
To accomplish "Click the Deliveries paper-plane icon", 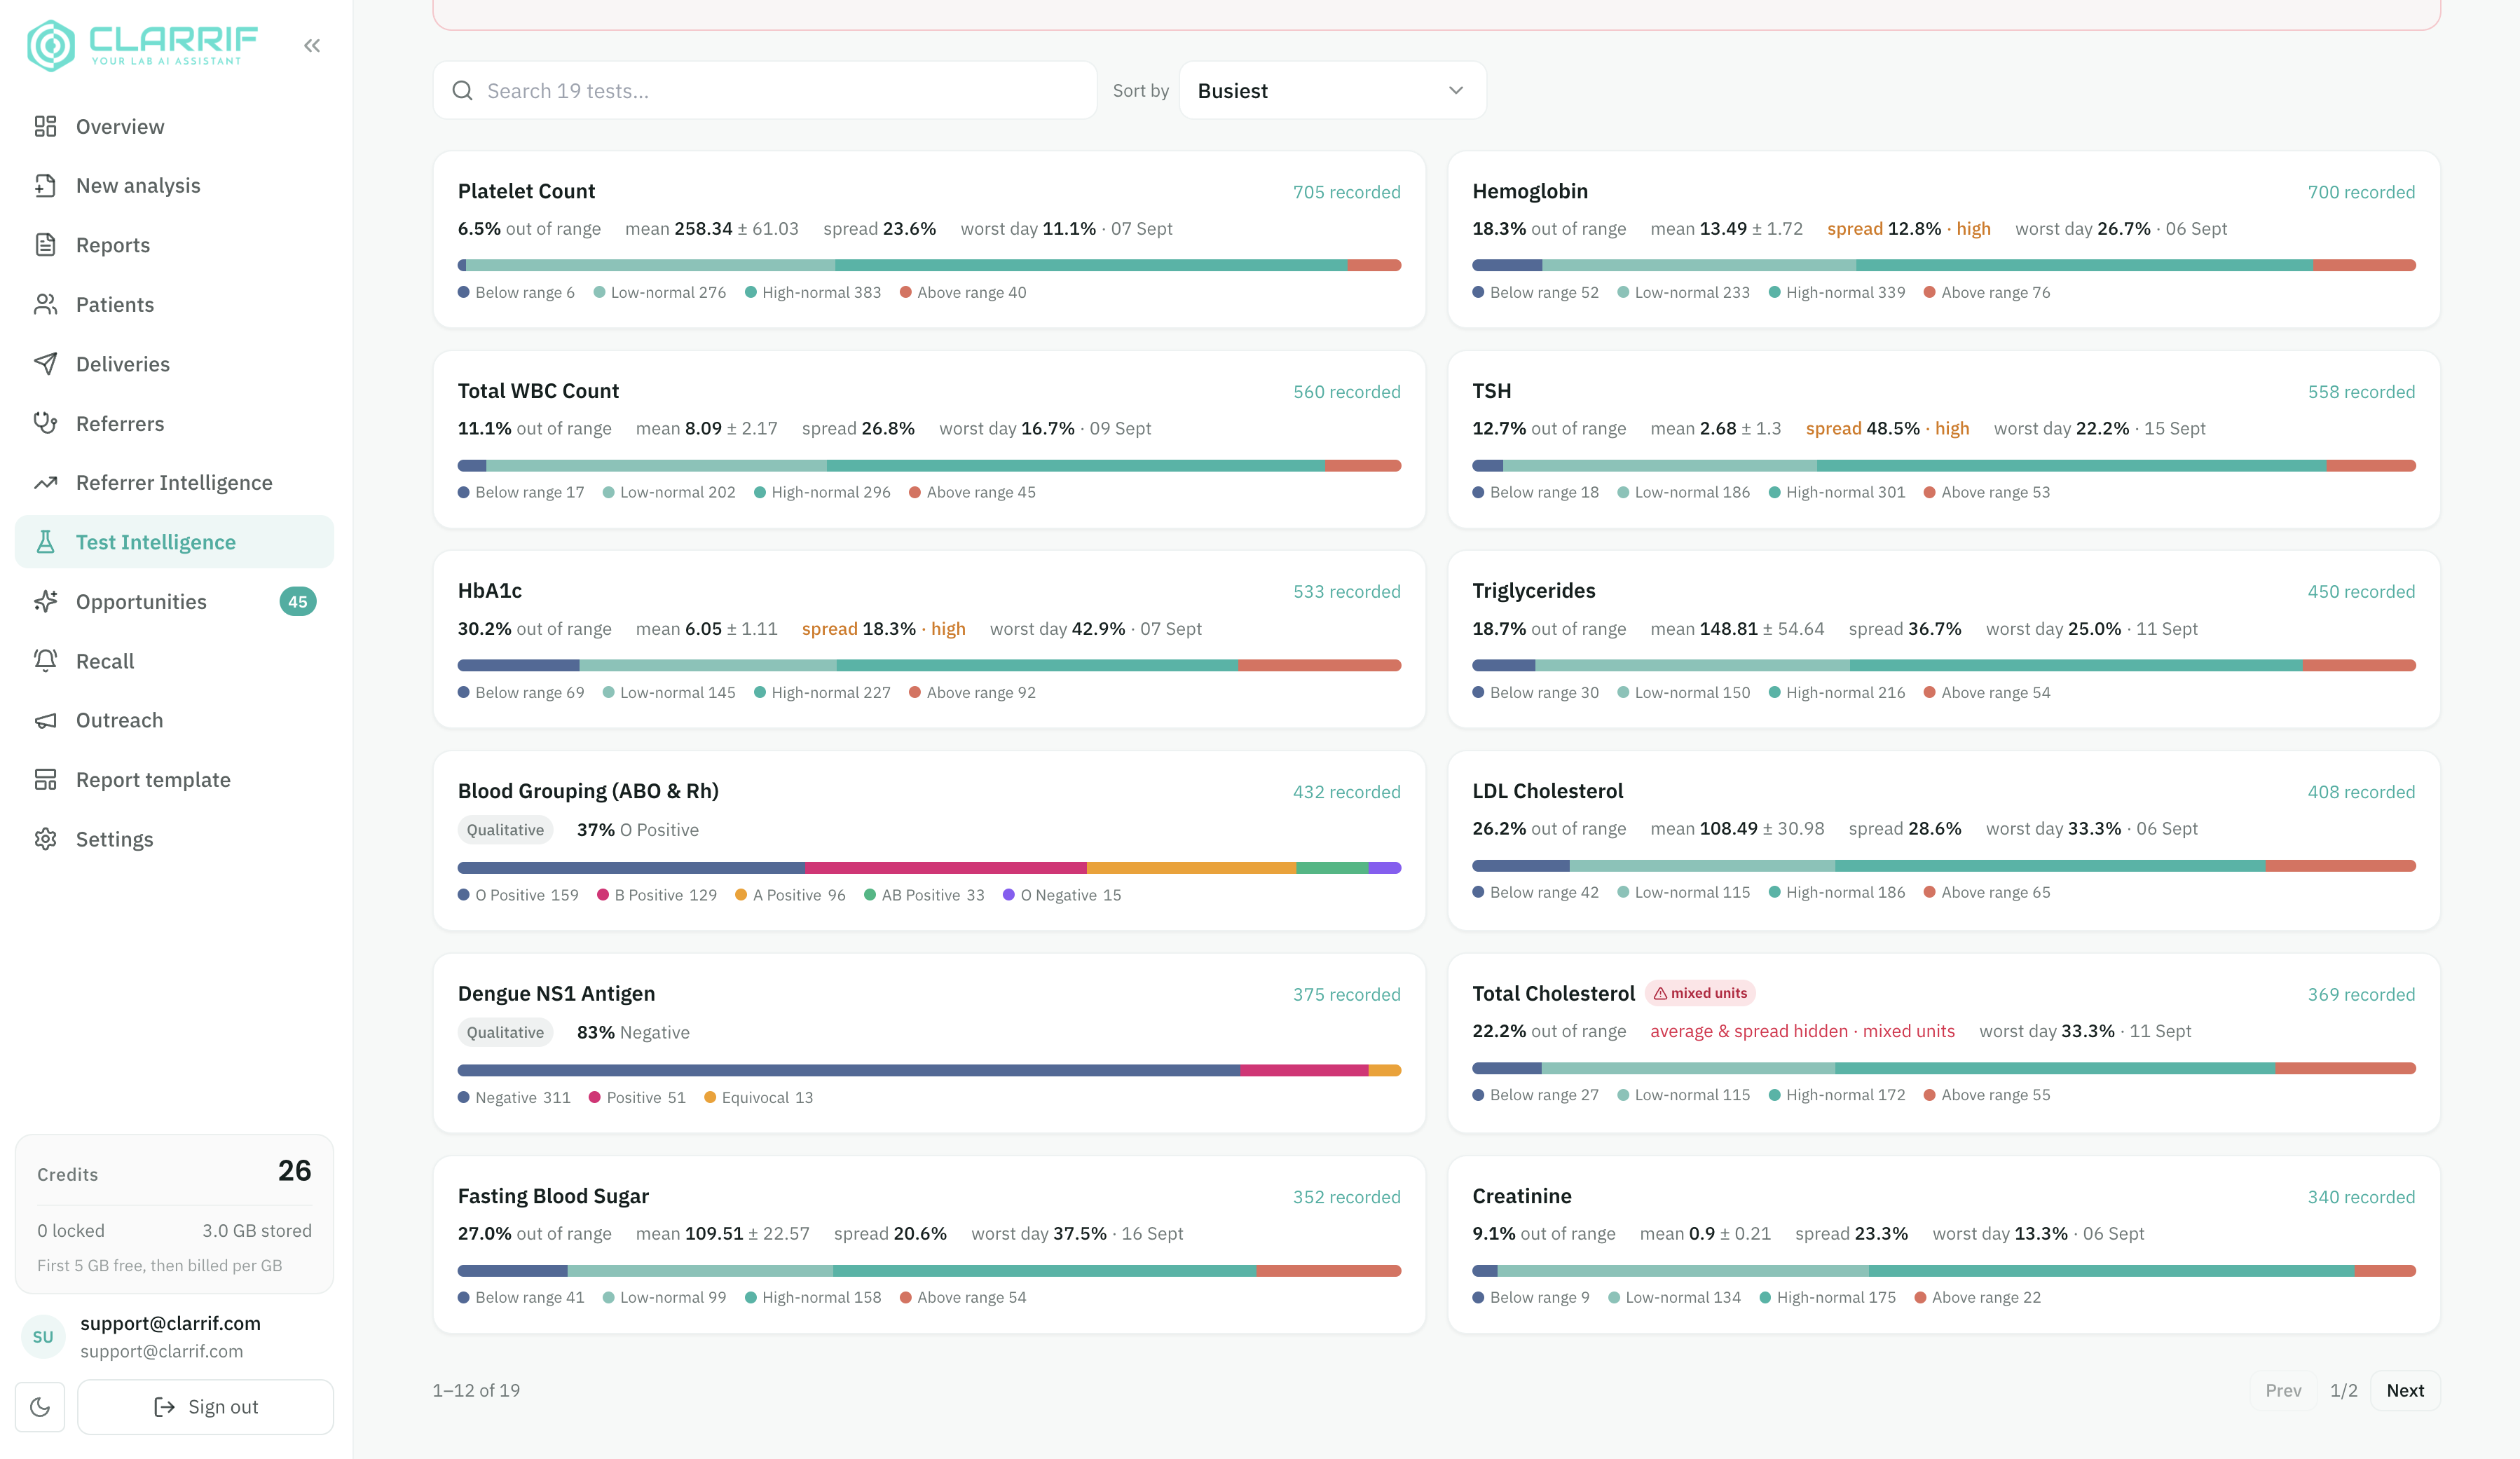I will click(45, 364).
